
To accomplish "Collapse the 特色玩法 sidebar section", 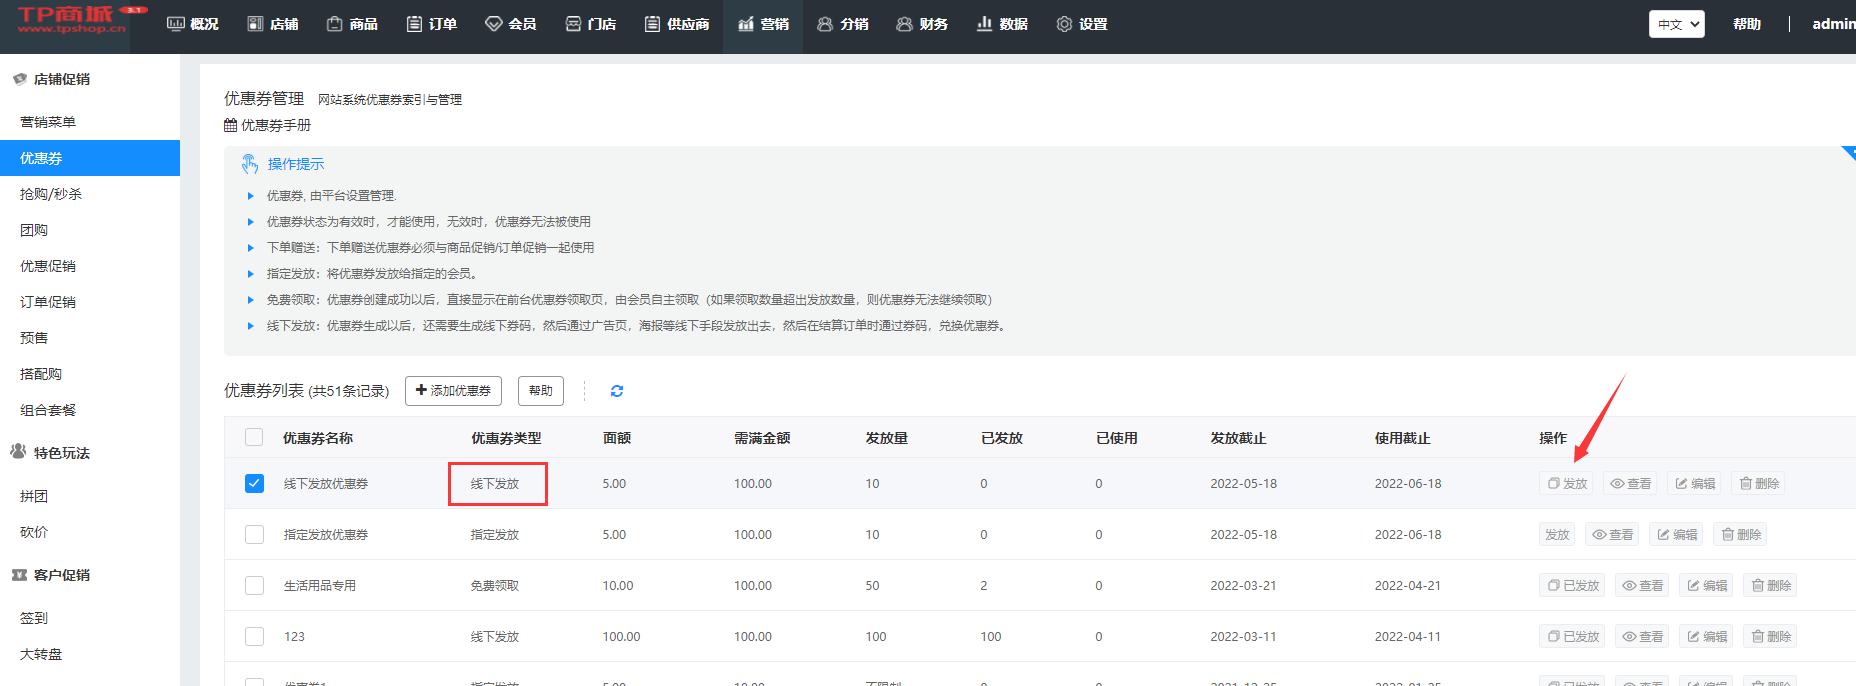I will (61, 453).
